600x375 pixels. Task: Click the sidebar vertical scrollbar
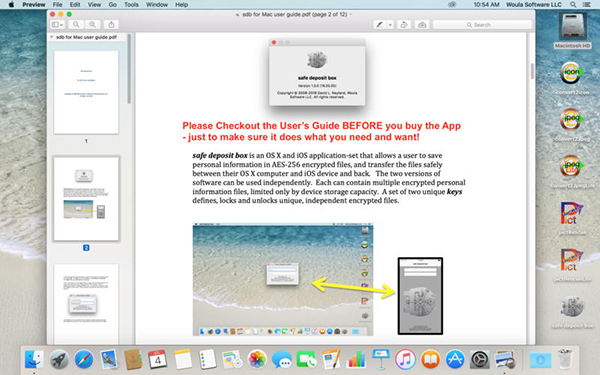click(x=129, y=69)
